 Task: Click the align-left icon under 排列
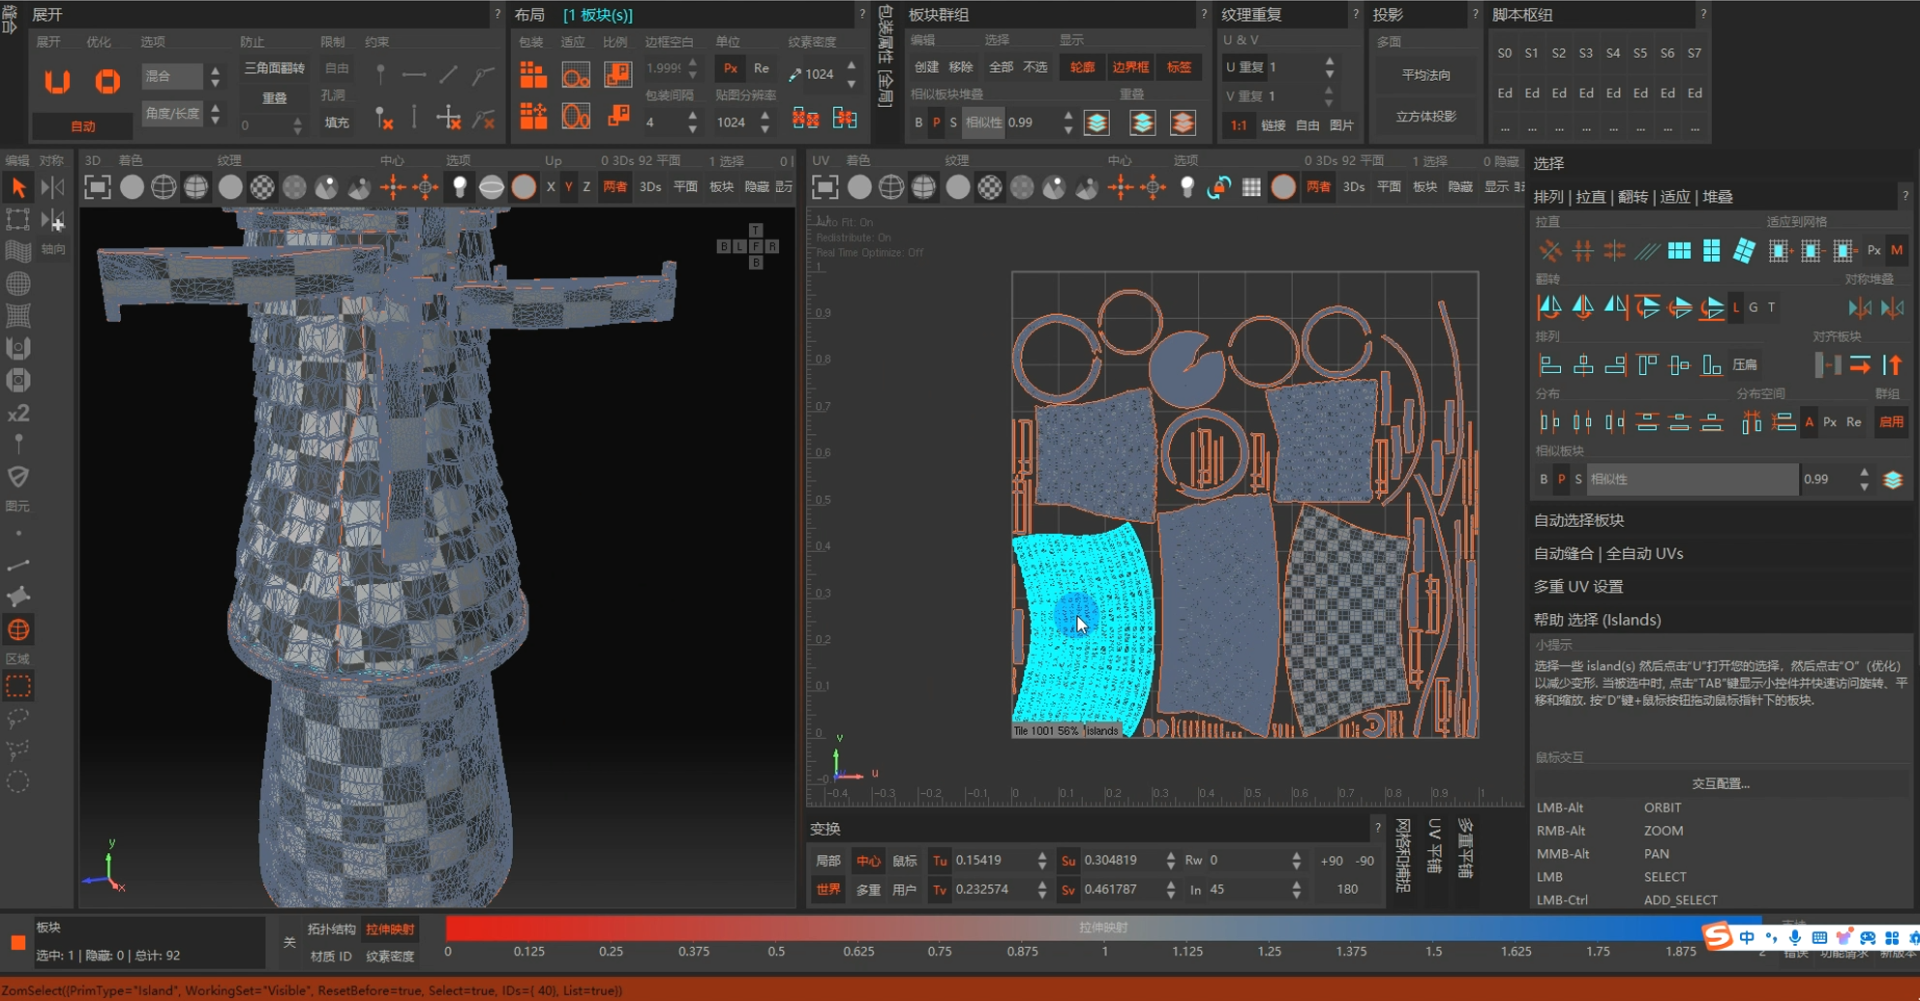[1550, 365]
